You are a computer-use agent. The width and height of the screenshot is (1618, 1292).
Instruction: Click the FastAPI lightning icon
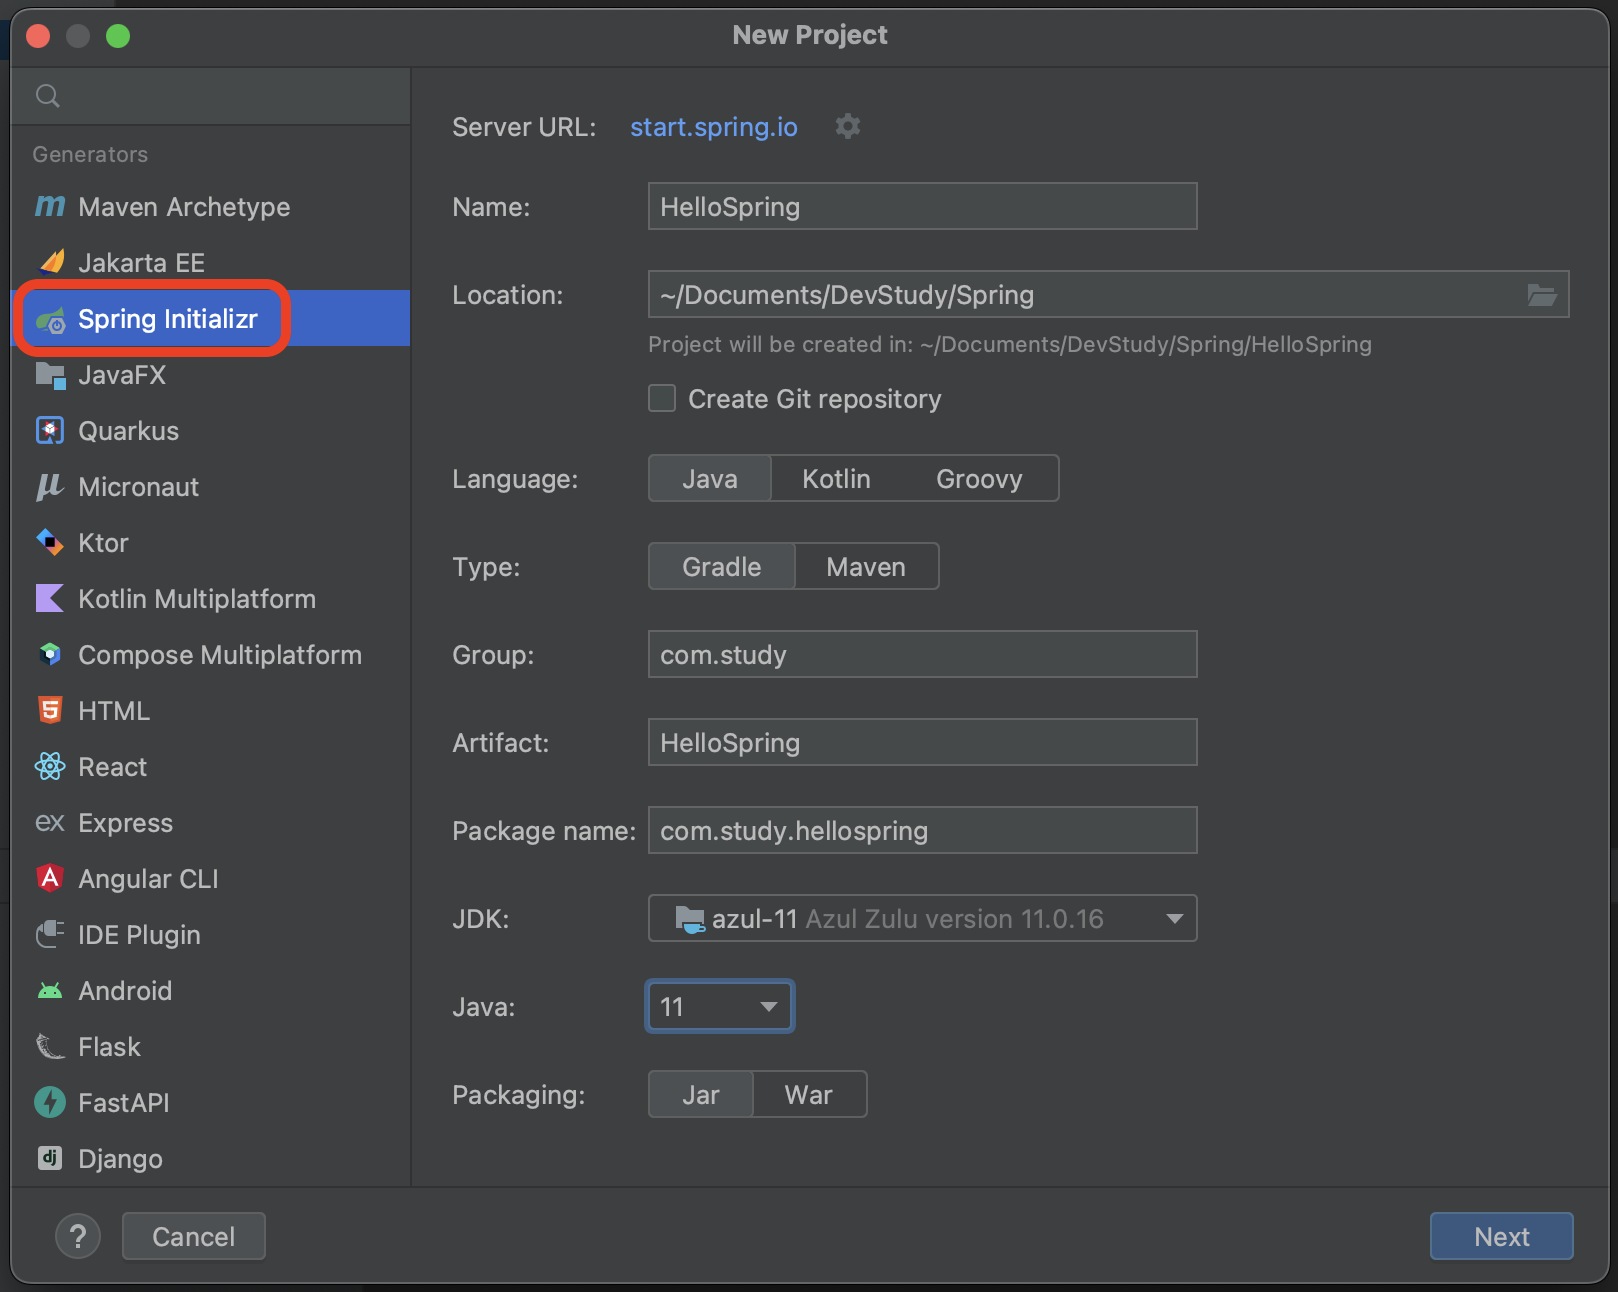[50, 1103]
